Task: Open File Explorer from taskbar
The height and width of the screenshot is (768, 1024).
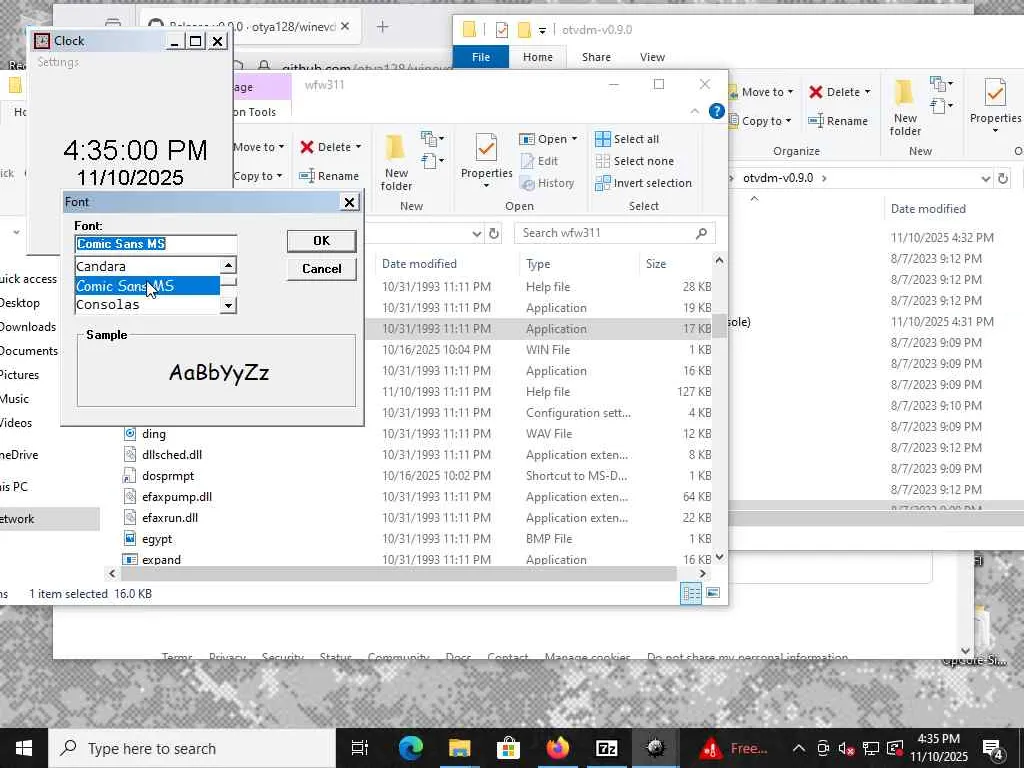Action: pyautogui.click(x=460, y=748)
